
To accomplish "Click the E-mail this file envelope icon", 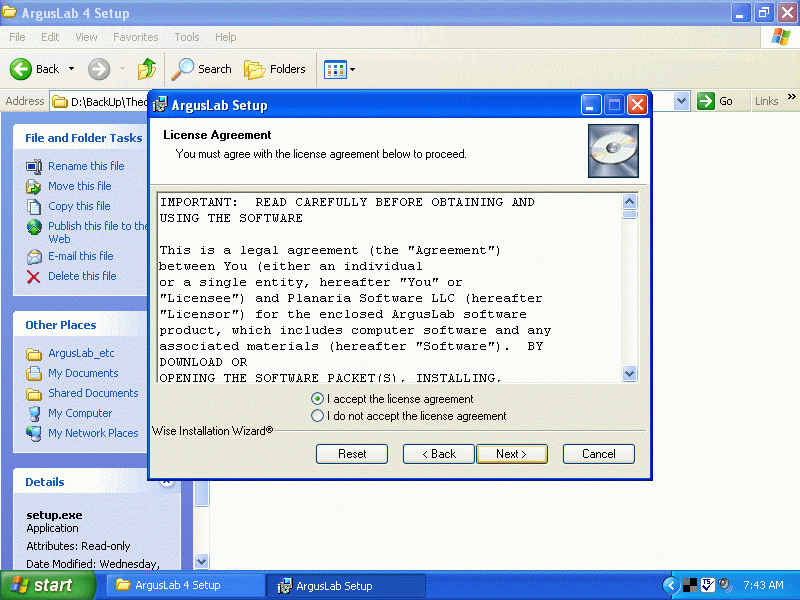I will [34, 257].
